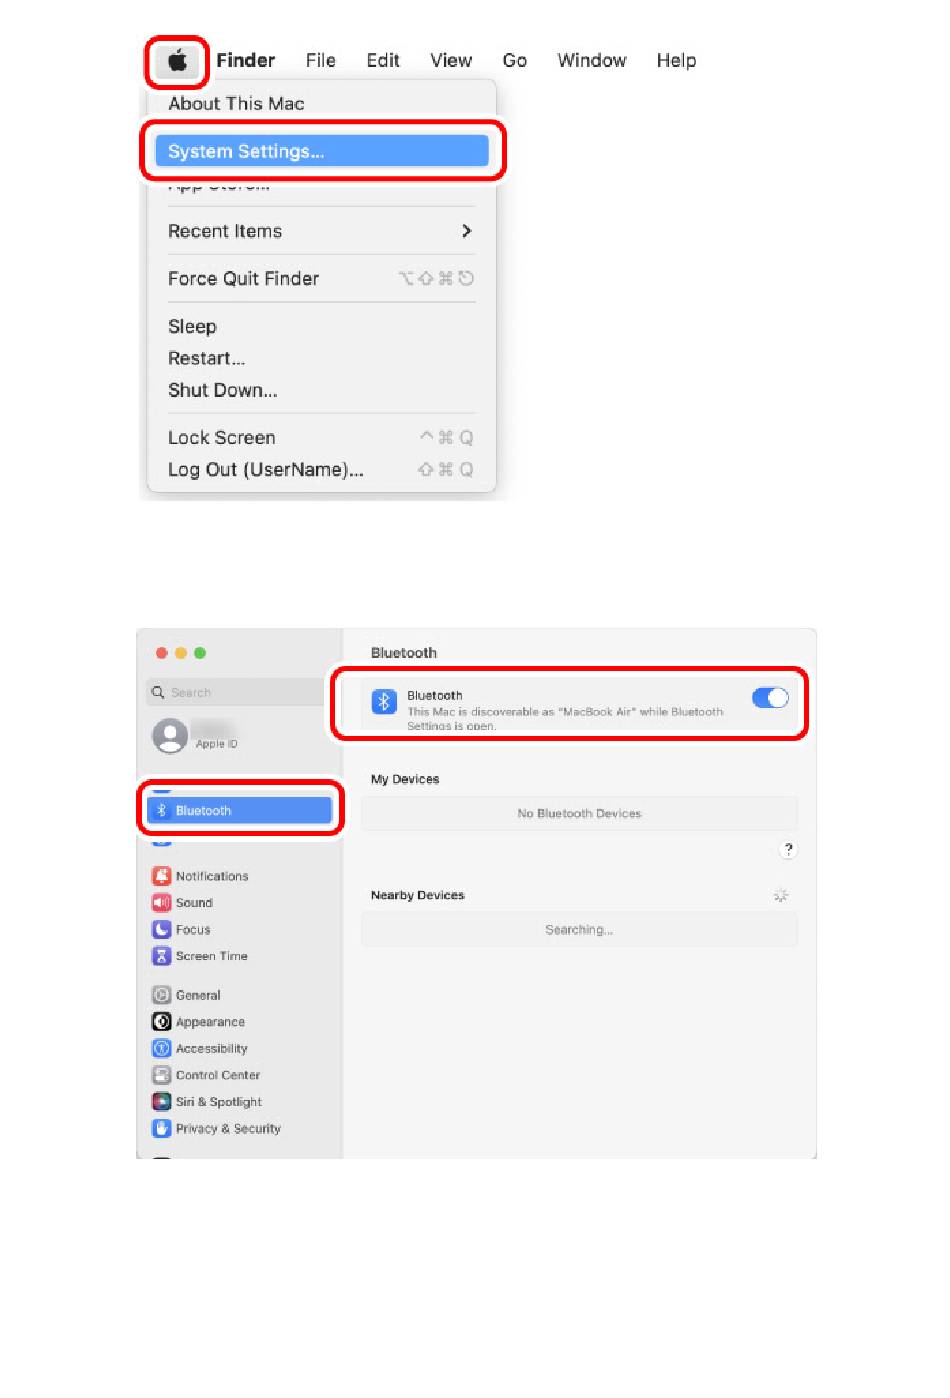Click the help question mark button
Screen dimensions: 950x1398
pos(788,849)
